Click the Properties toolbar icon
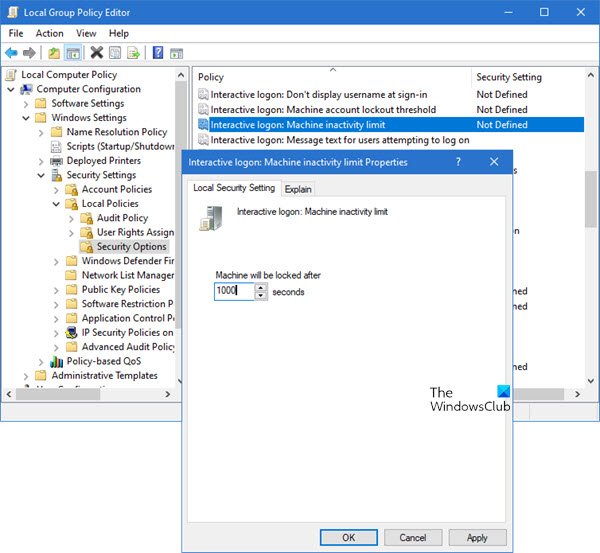The image size is (600, 553). tap(116, 53)
